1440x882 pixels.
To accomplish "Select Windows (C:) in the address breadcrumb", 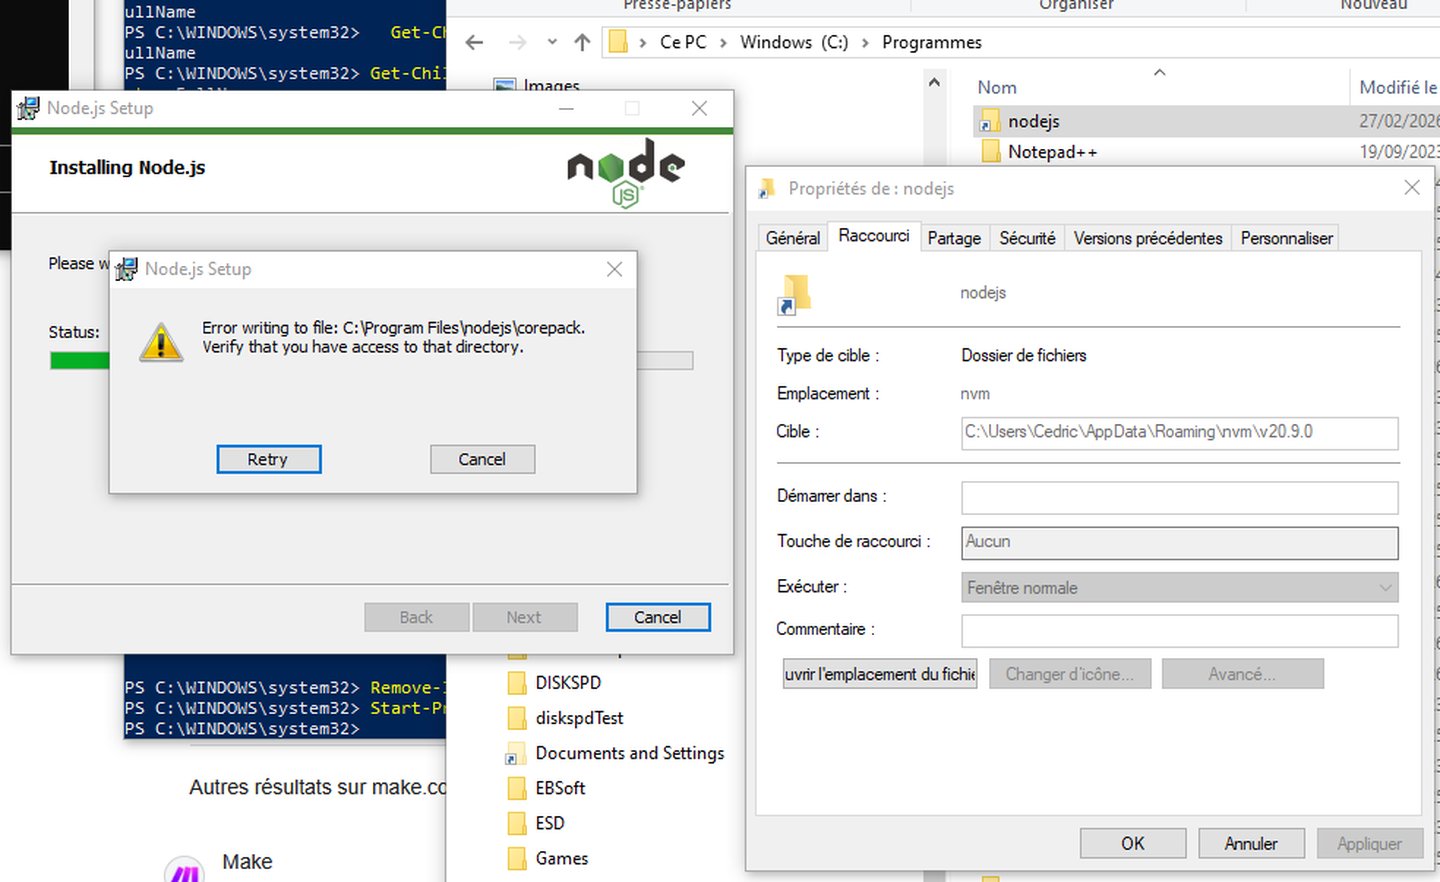I will coord(794,42).
